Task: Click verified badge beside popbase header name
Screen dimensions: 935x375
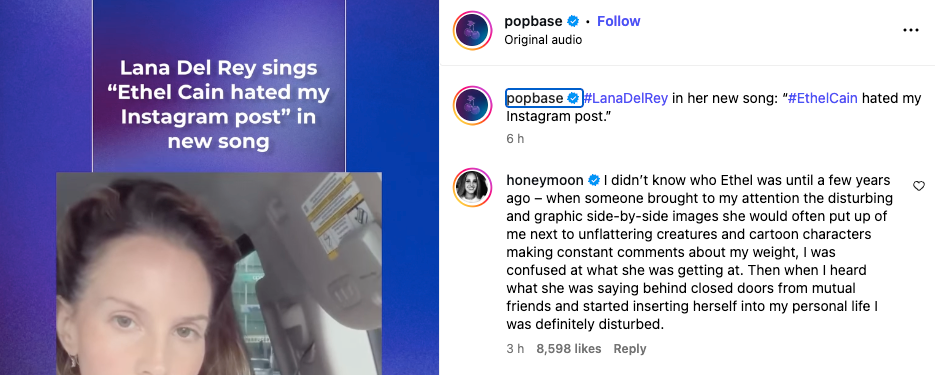Action: (x=573, y=21)
